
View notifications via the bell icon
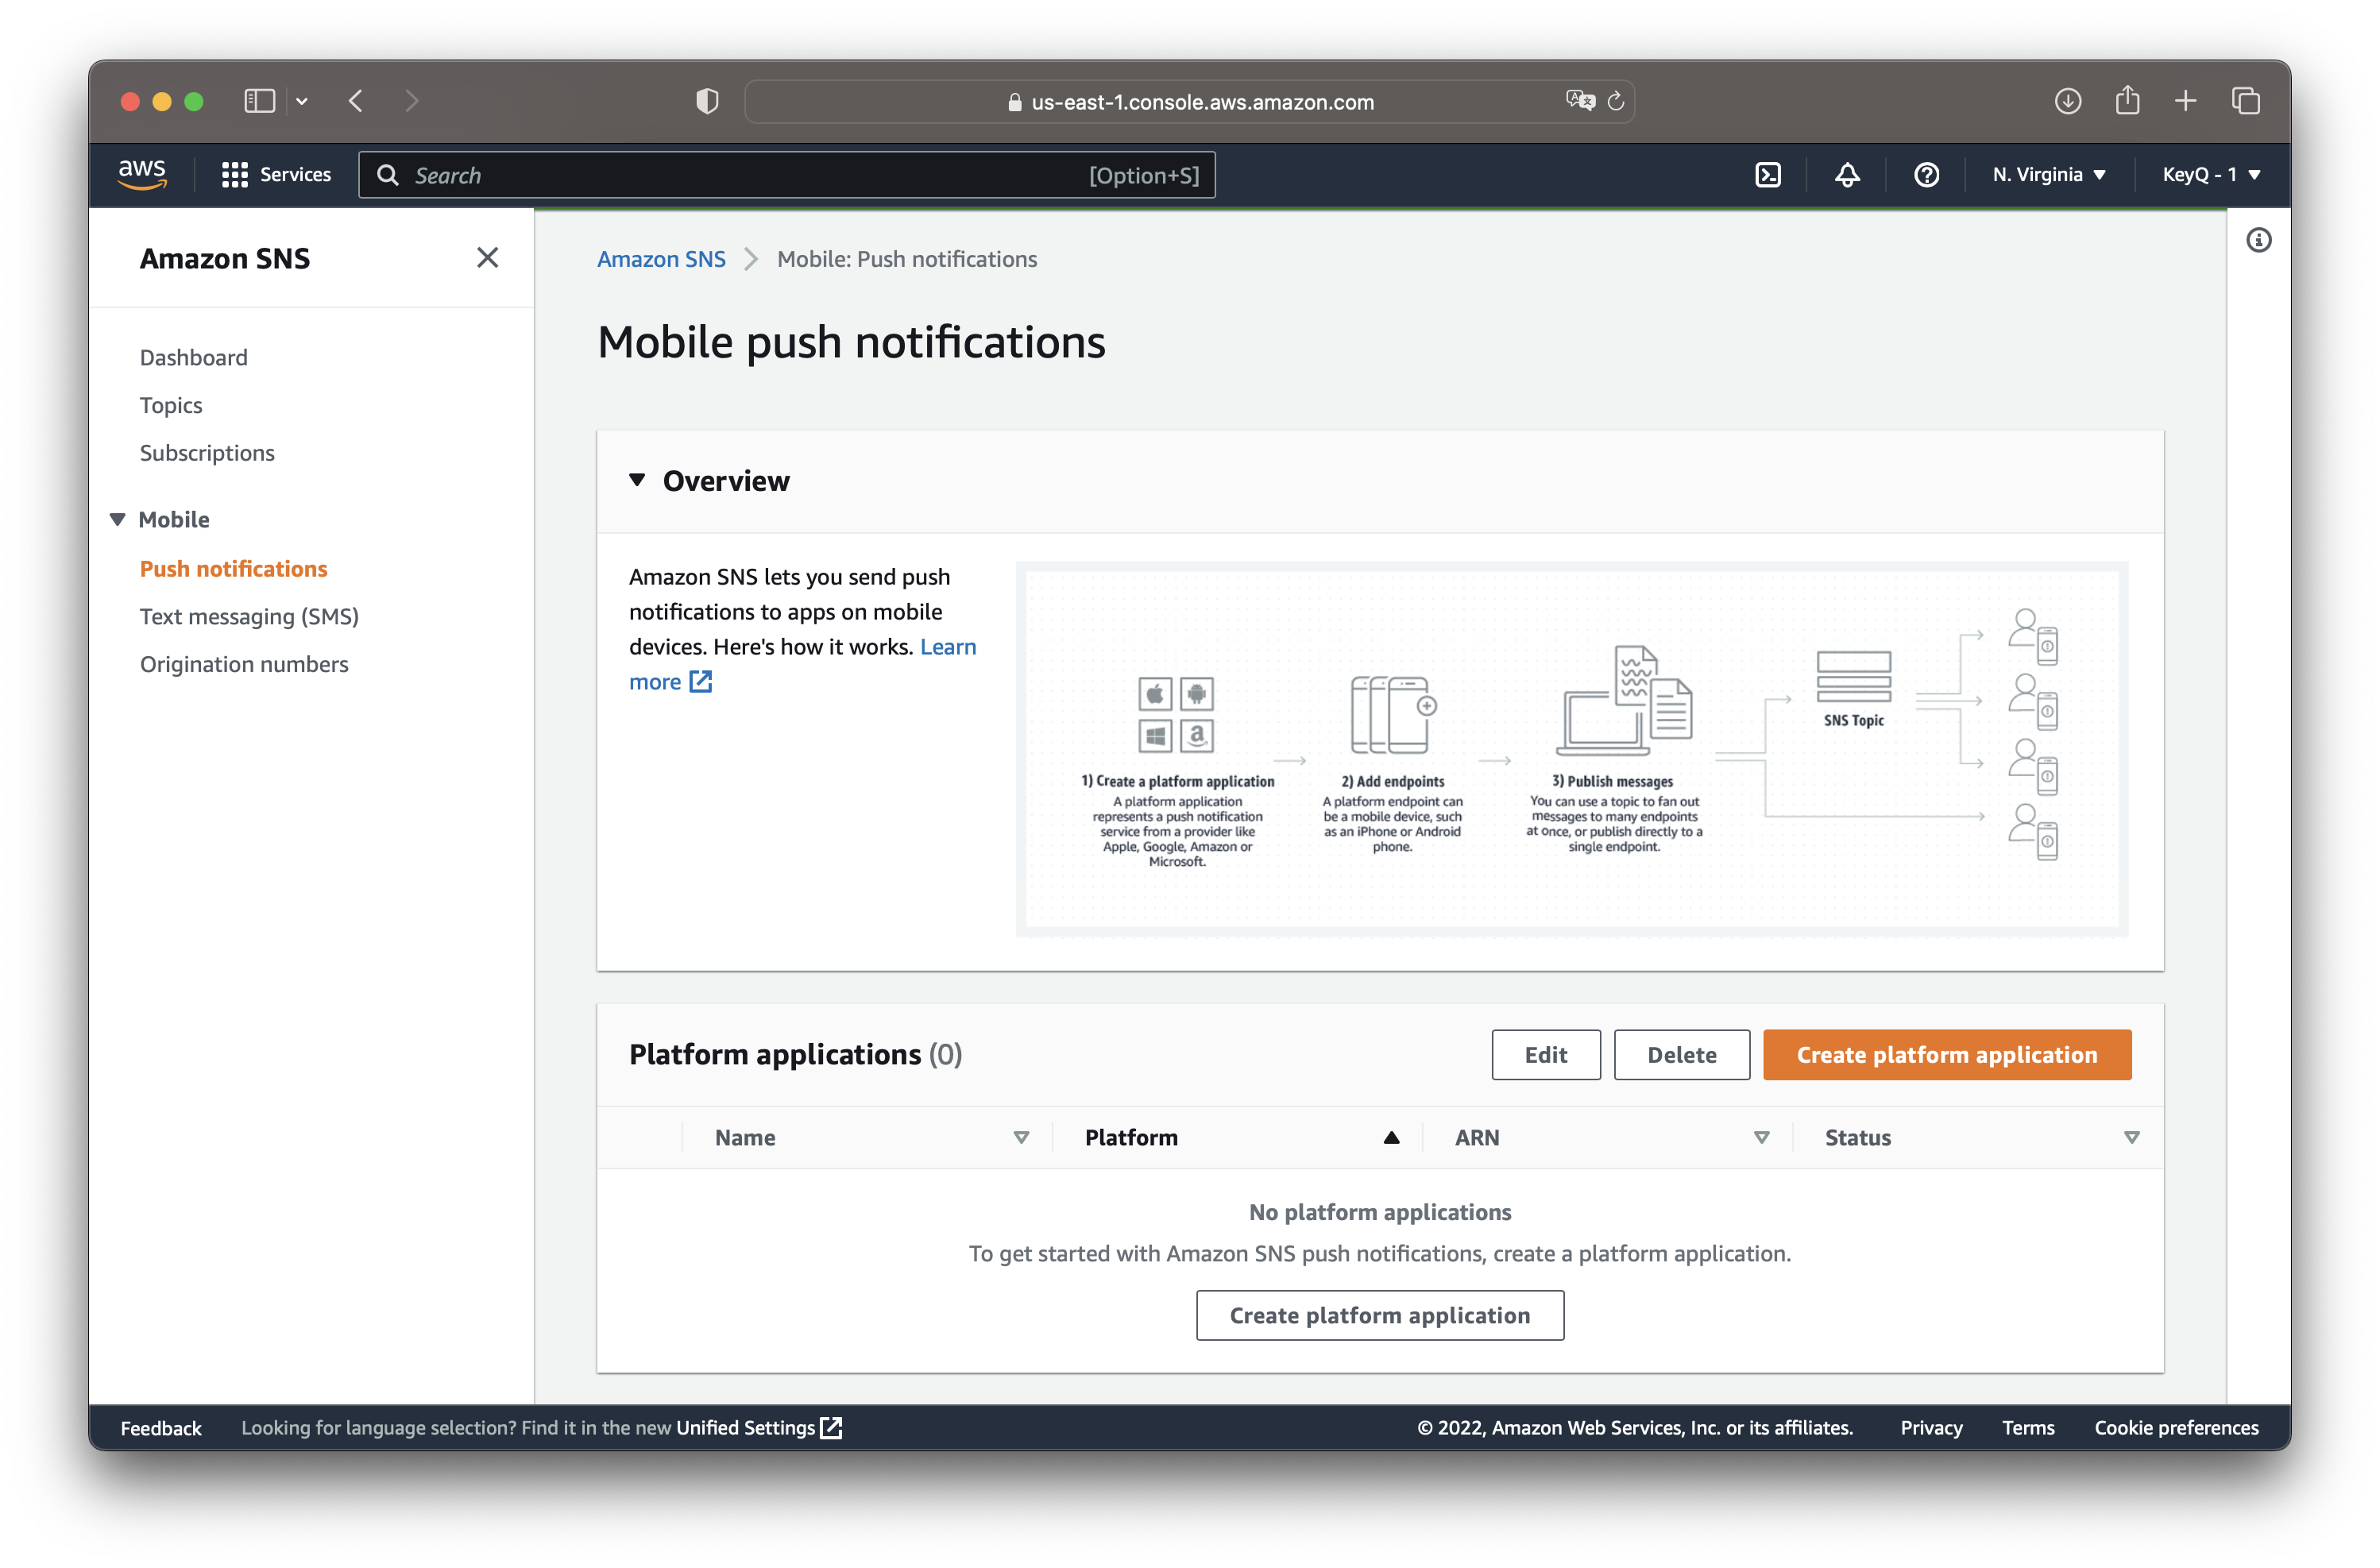click(x=1846, y=174)
